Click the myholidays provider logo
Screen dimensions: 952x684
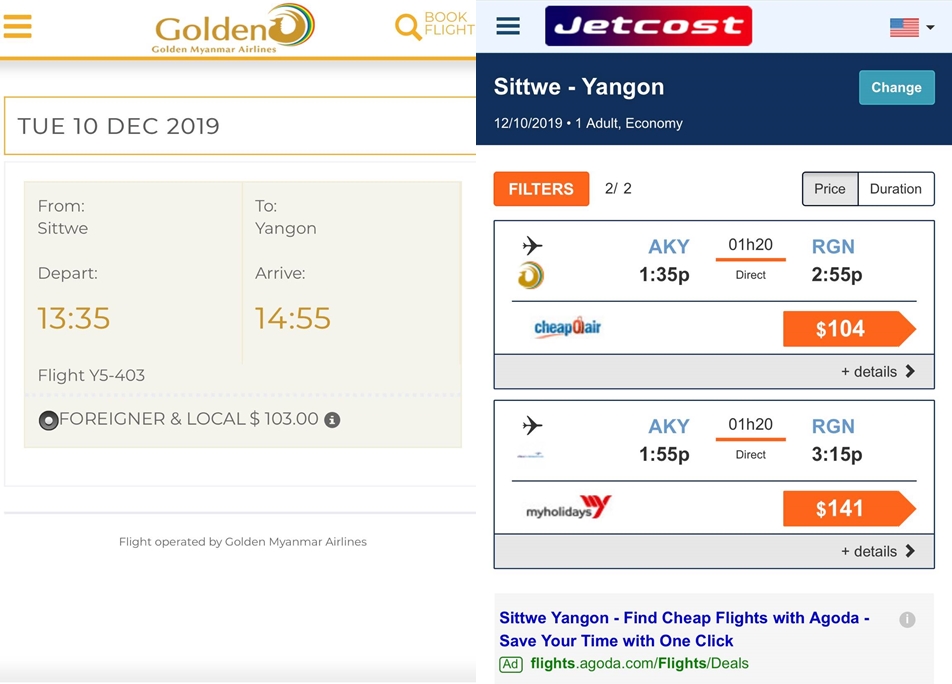click(x=568, y=507)
